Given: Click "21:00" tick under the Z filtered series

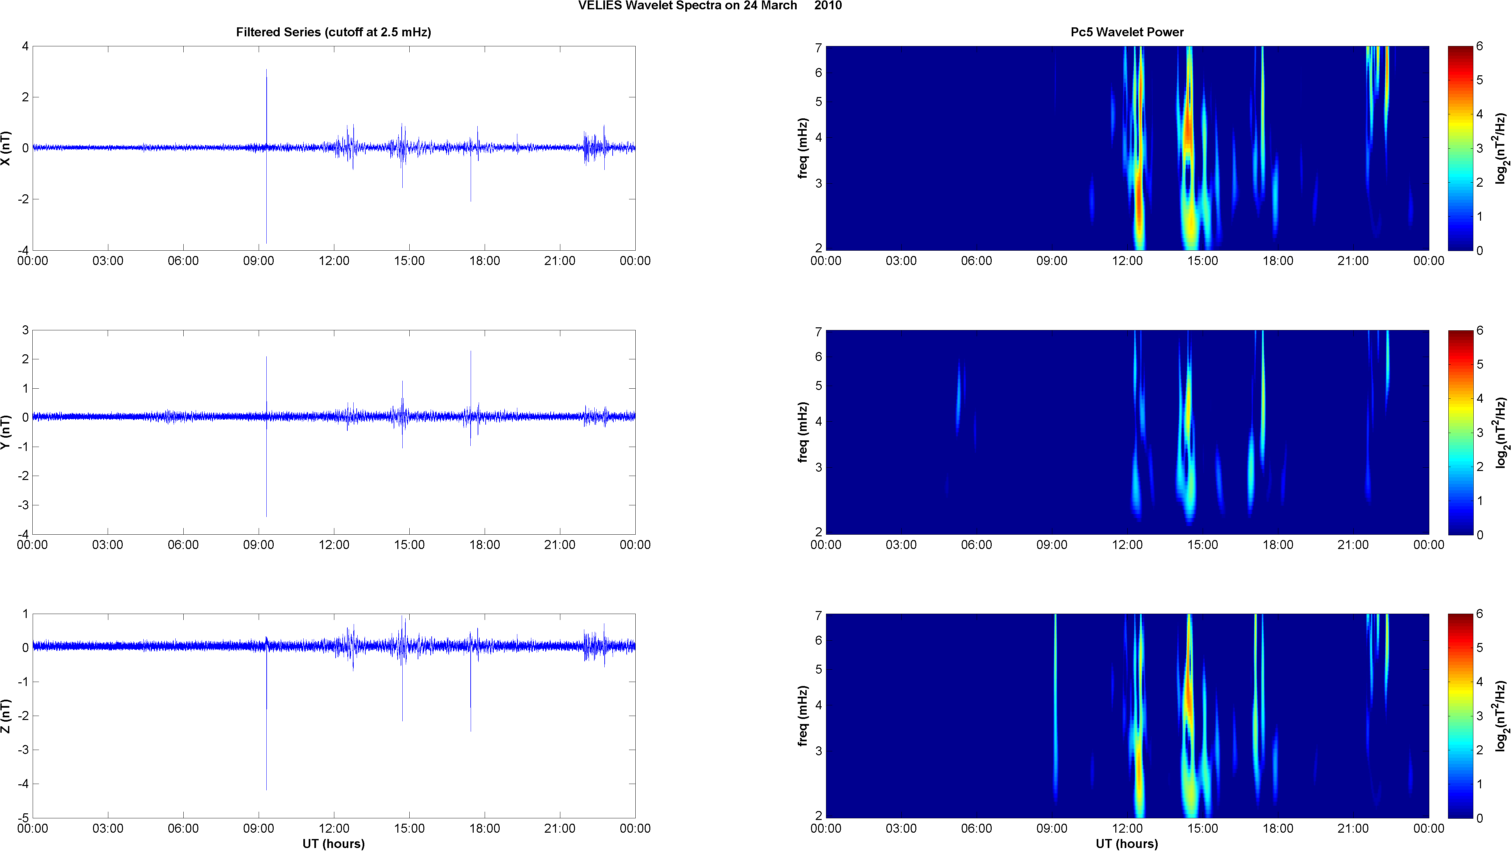Looking at the screenshot, I should point(560,829).
